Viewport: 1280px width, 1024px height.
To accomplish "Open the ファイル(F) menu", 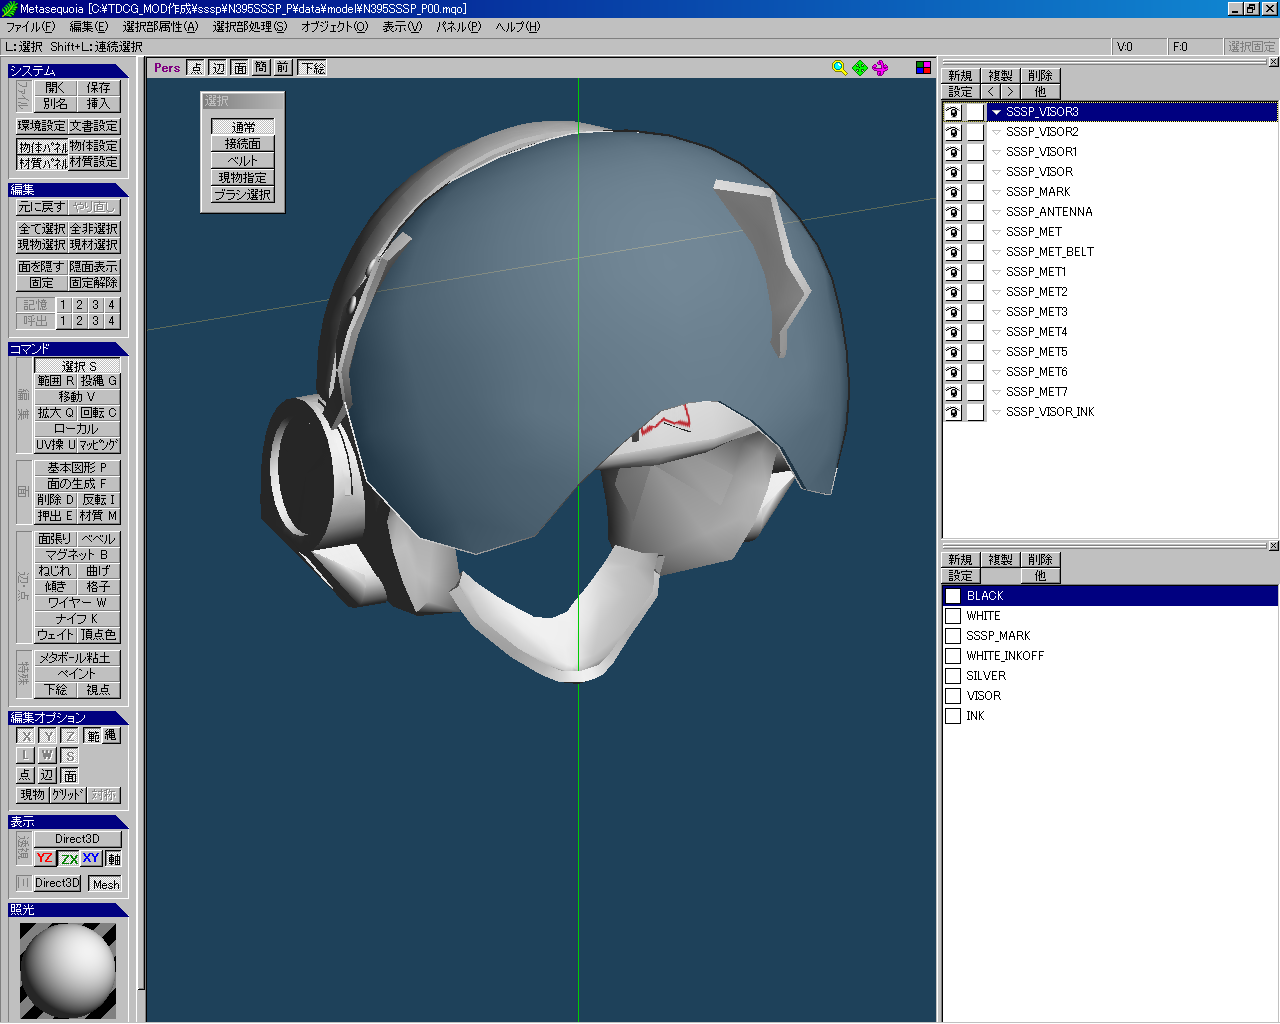I will (x=31, y=27).
